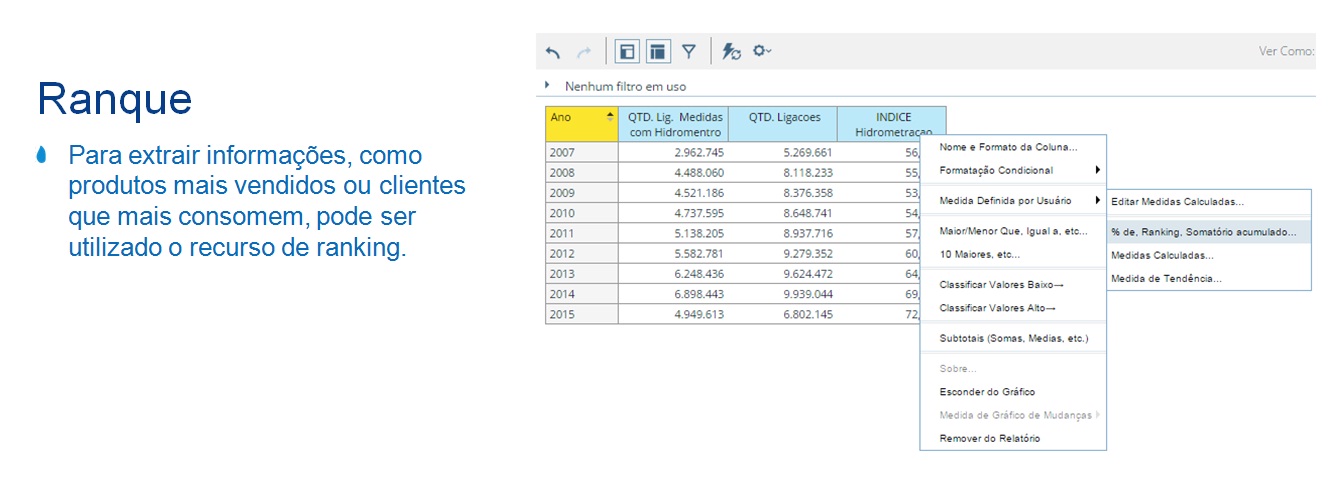Click the lightning auto-refresh icon

(731, 52)
